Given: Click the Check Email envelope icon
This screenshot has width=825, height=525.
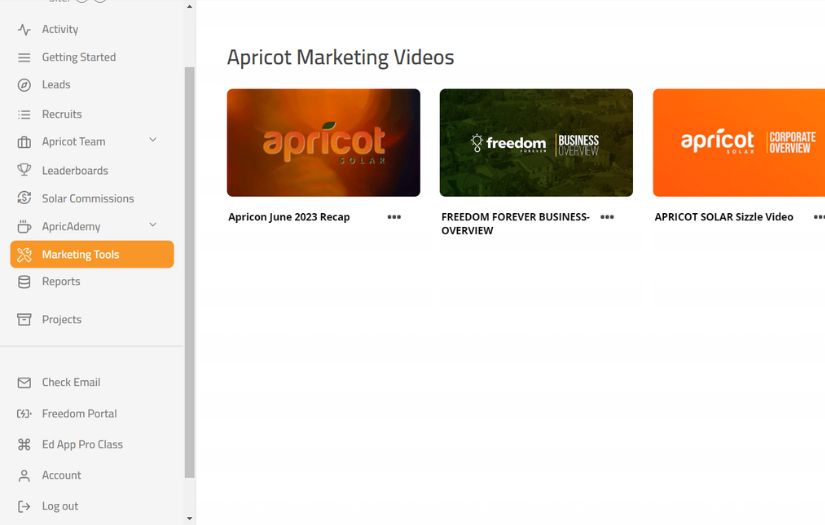Looking at the screenshot, I should tap(24, 382).
